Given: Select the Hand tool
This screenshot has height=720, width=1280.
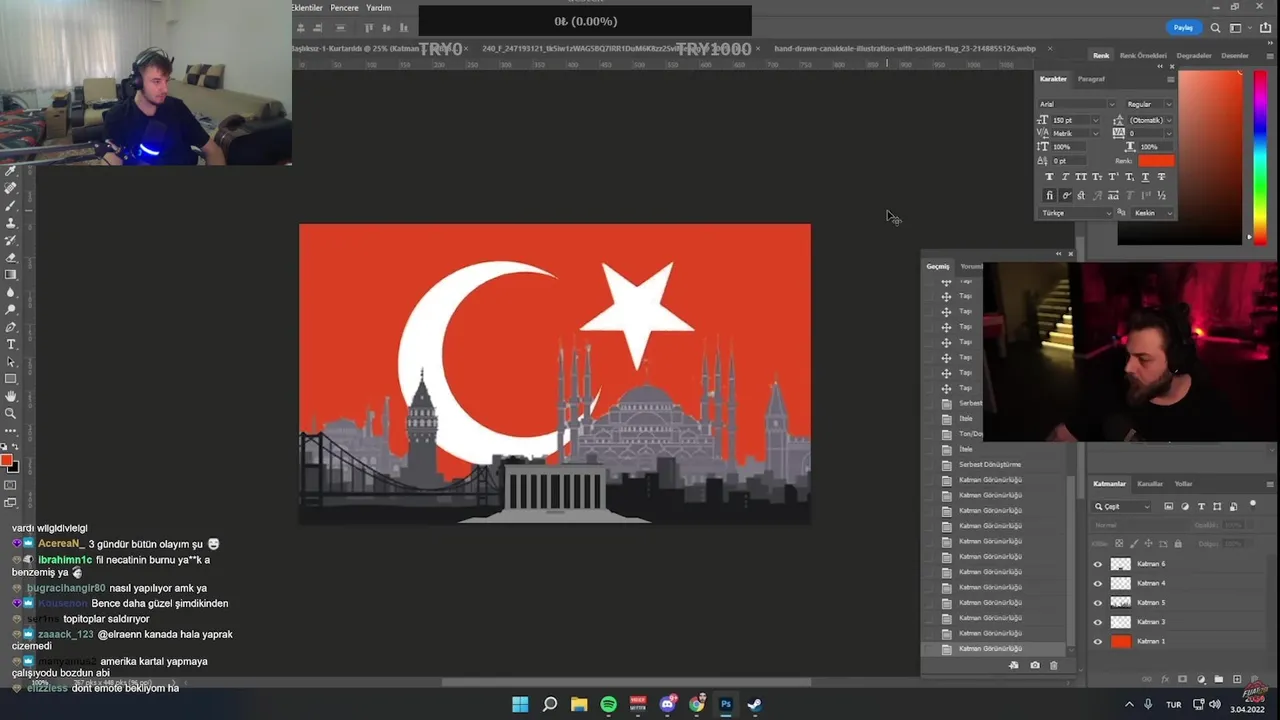Looking at the screenshot, I should pyautogui.click(x=10, y=397).
